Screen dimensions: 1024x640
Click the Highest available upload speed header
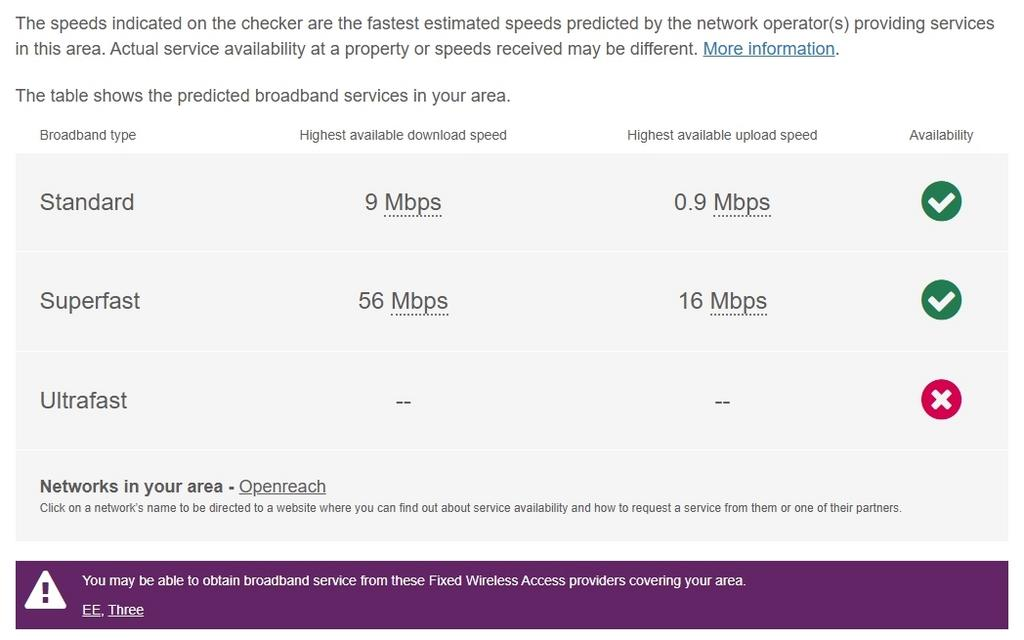click(722, 135)
